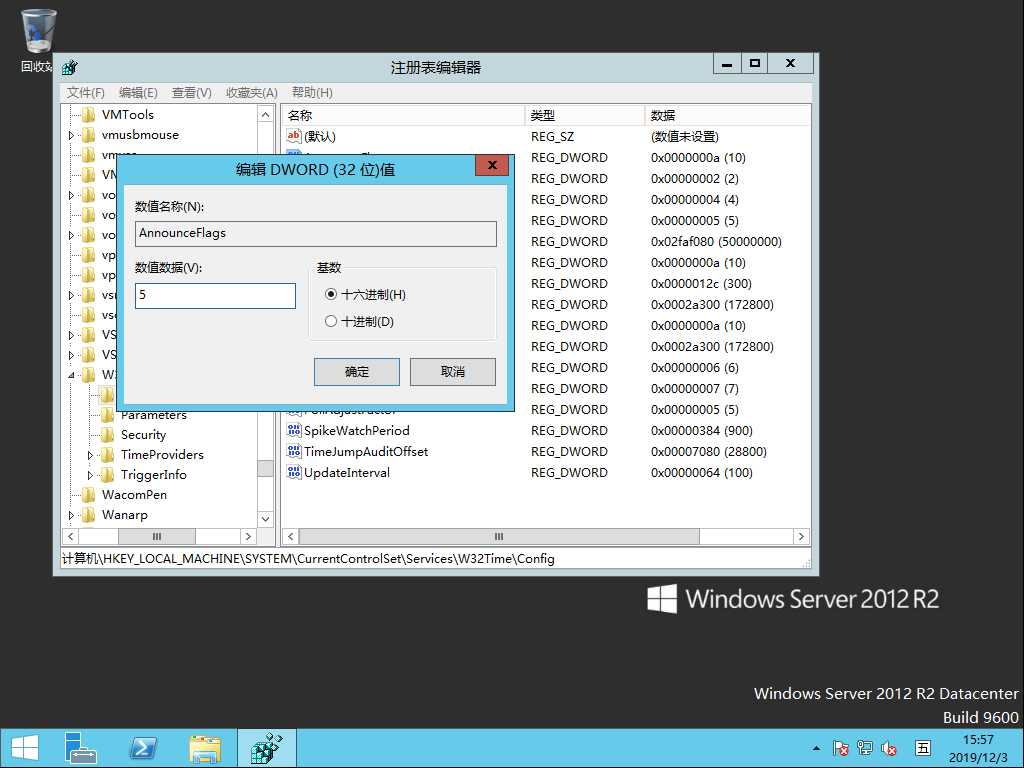Viewport: 1024px width, 768px height.
Task: Select the Decimal (十进制) radio button
Action: pyautogui.click(x=331, y=321)
